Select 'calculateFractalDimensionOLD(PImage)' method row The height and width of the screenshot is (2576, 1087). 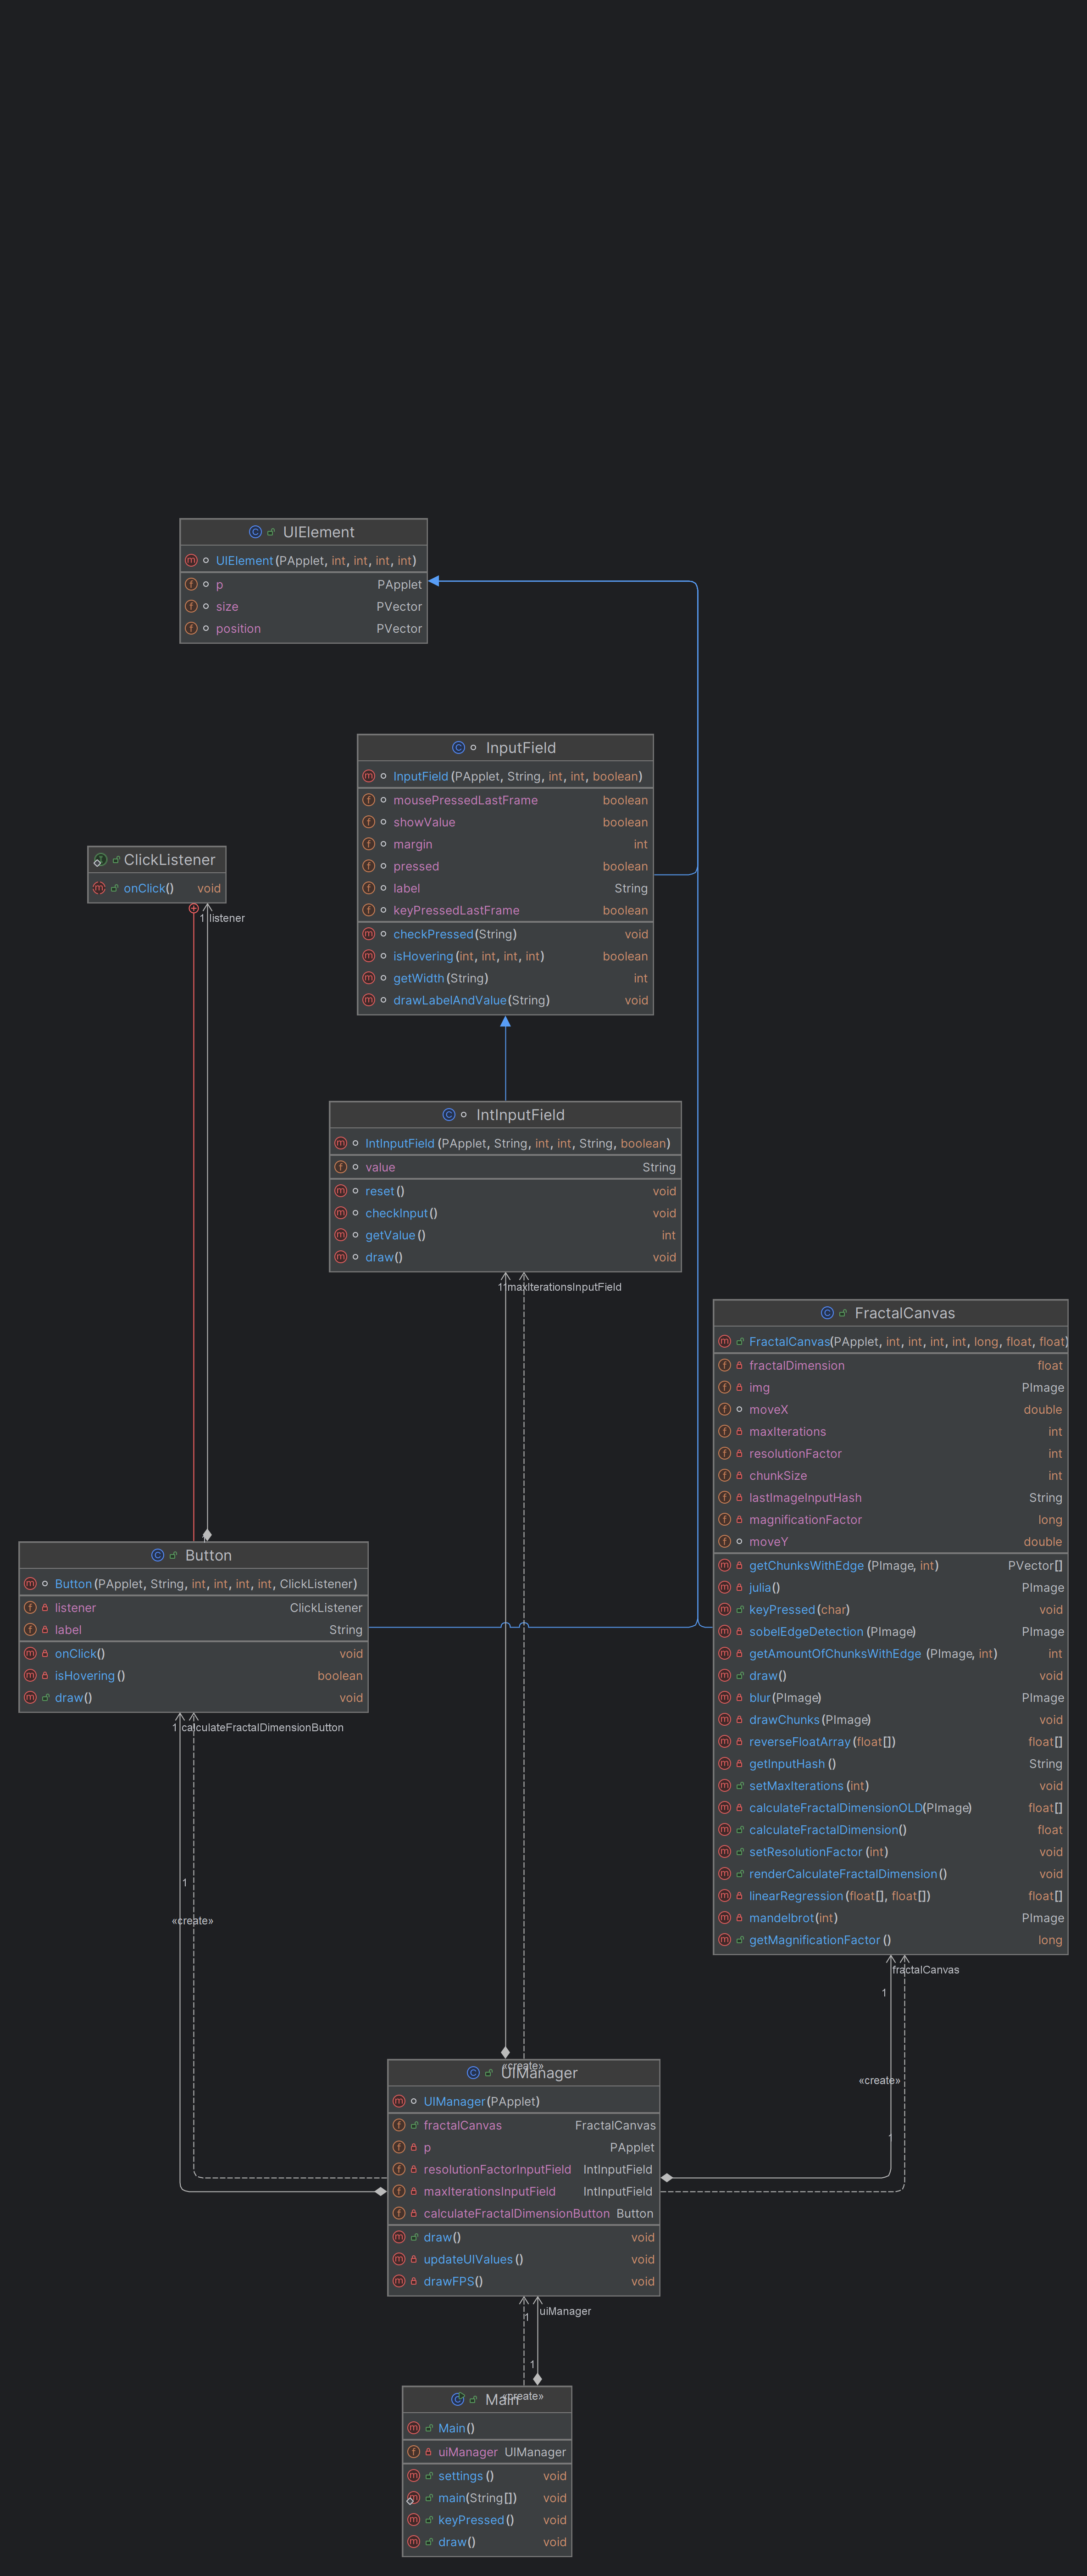(x=890, y=1807)
